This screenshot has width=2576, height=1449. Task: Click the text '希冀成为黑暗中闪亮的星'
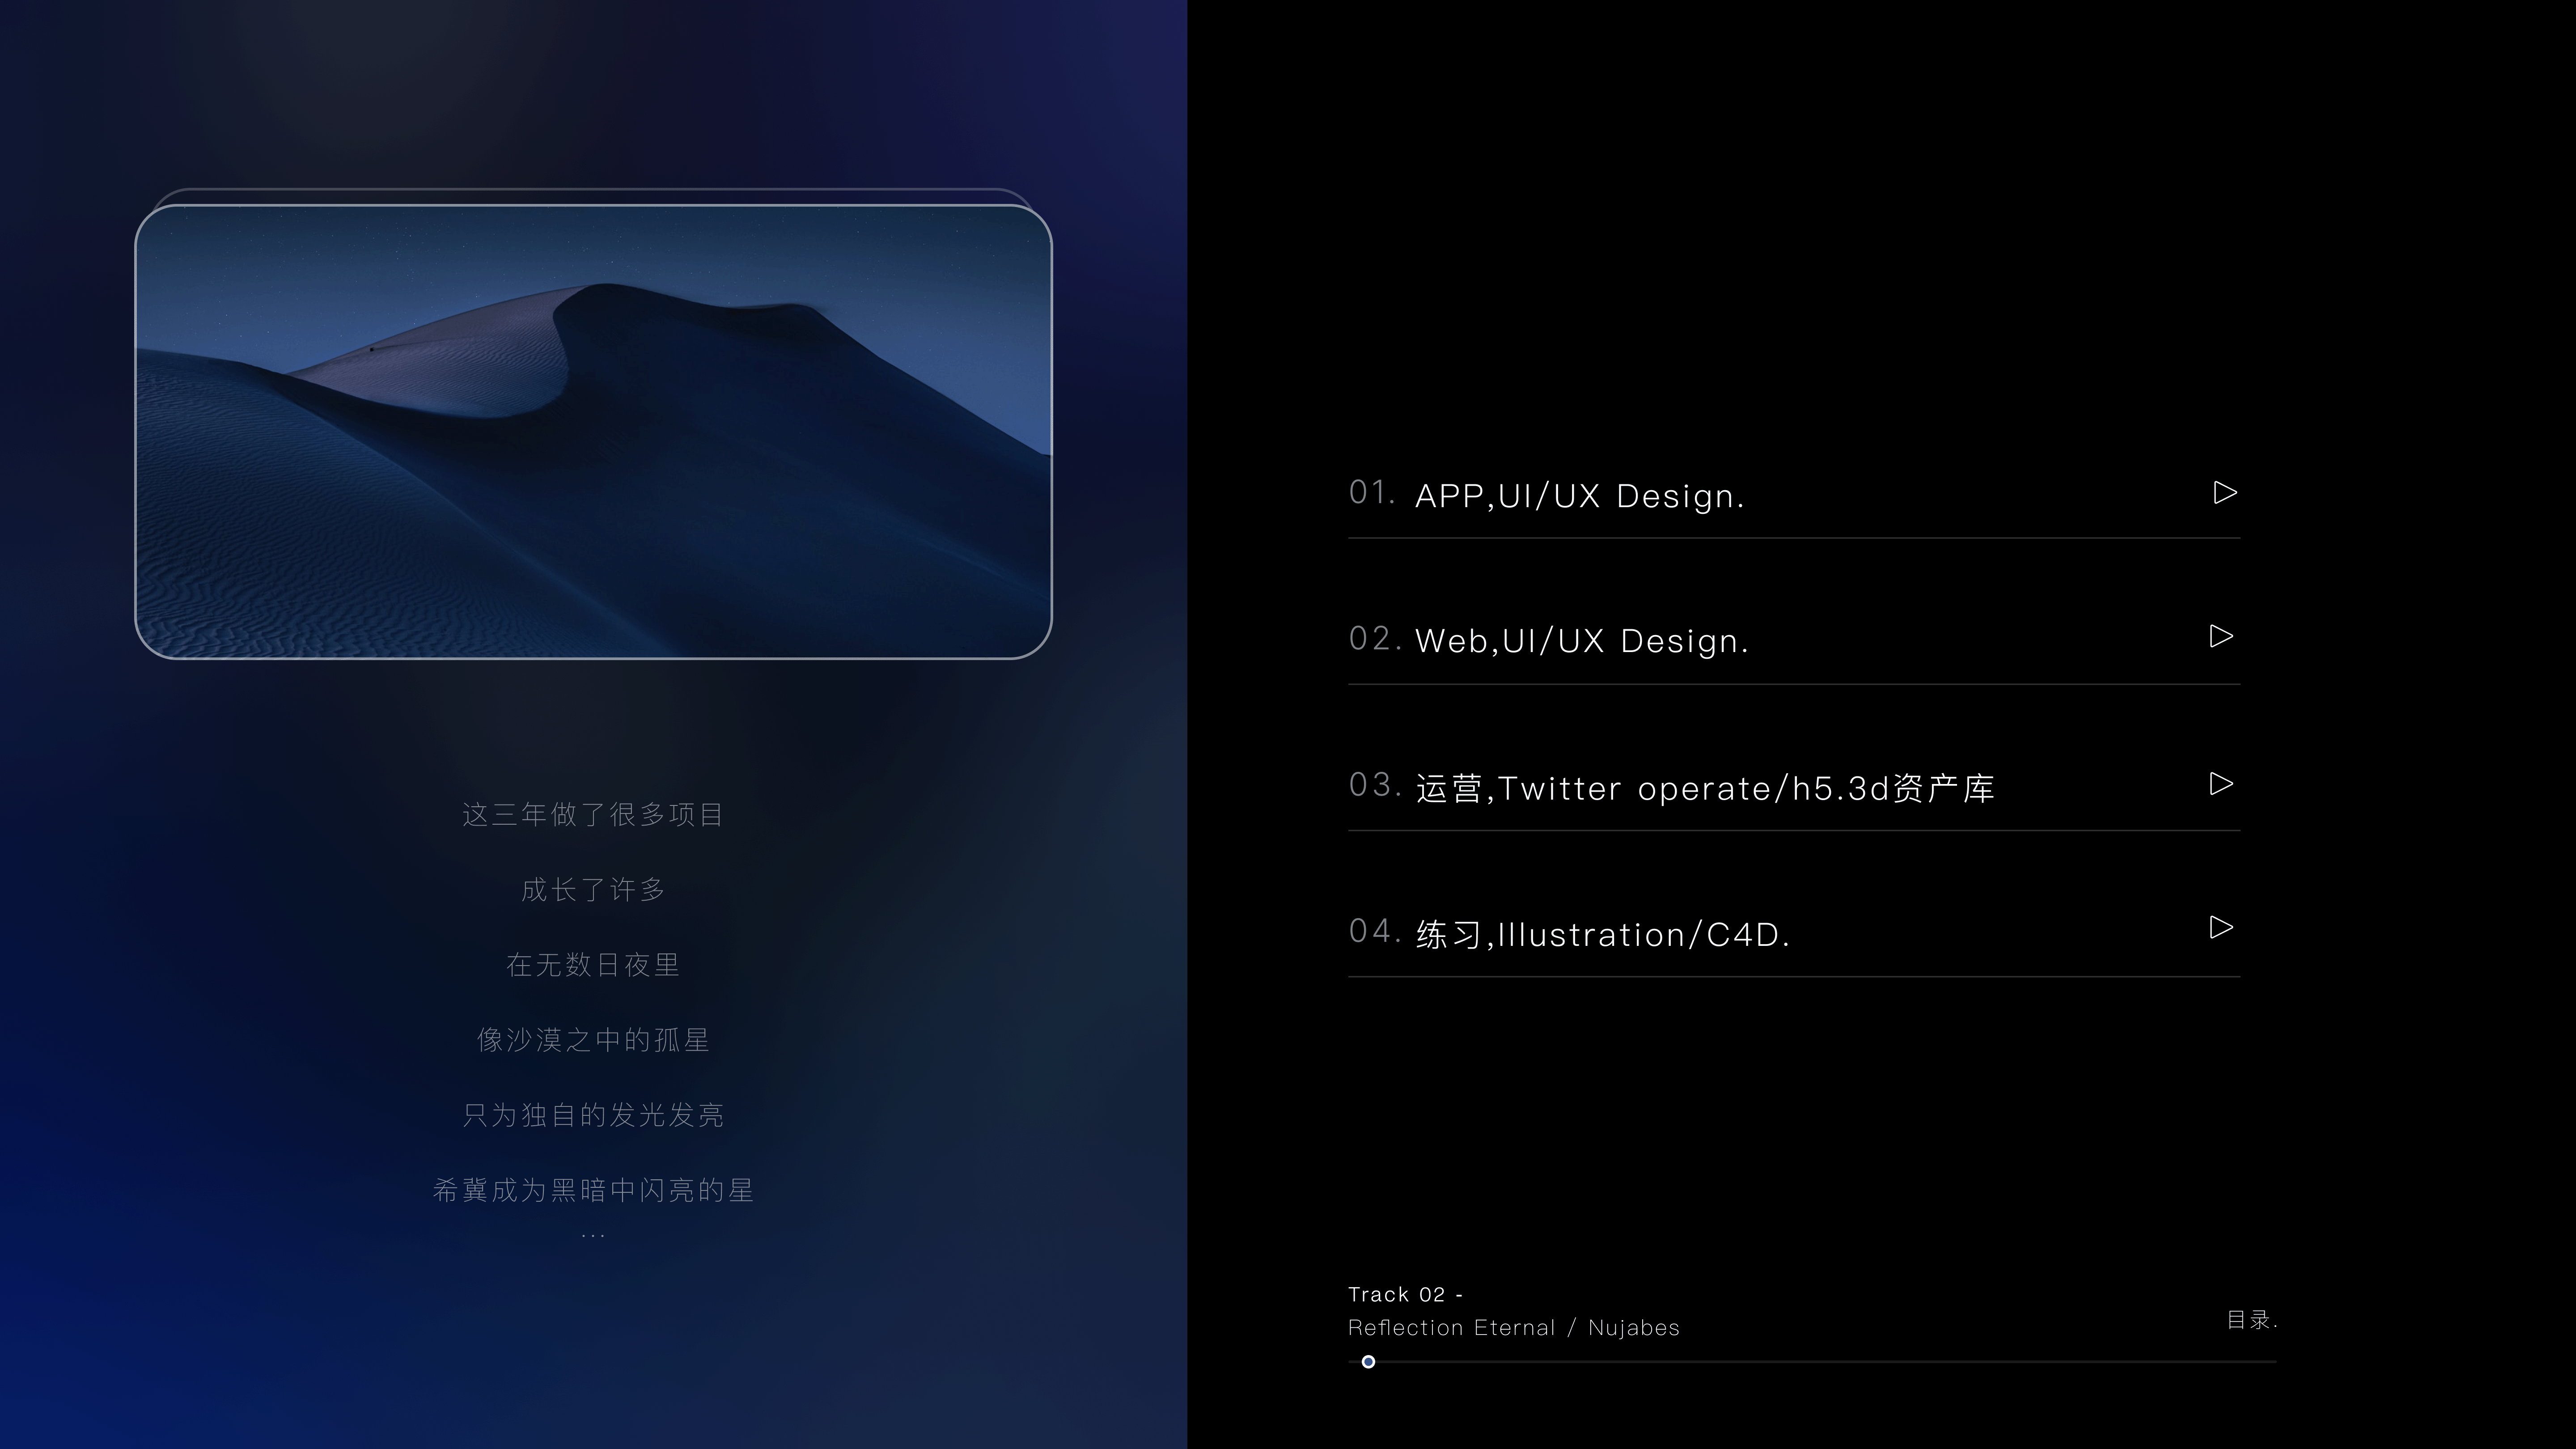(593, 1190)
